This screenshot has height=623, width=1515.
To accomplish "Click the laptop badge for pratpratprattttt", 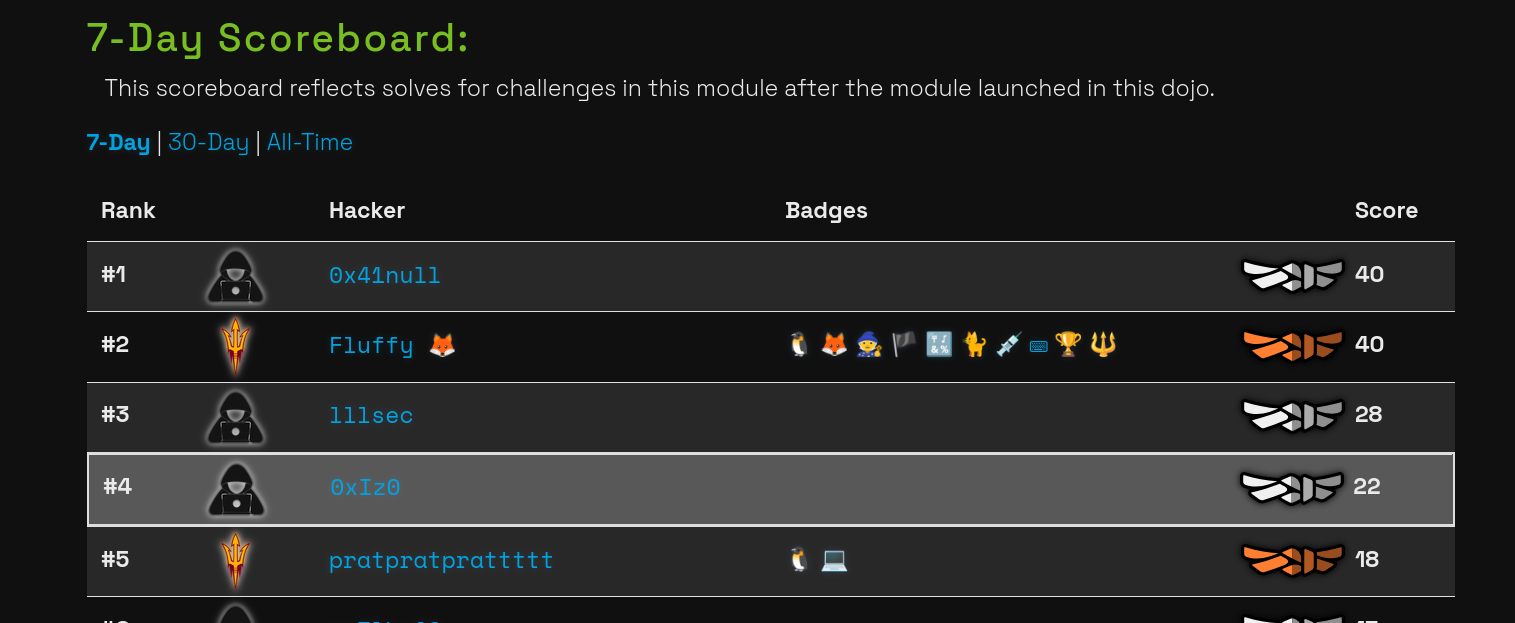I will point(834,559).
